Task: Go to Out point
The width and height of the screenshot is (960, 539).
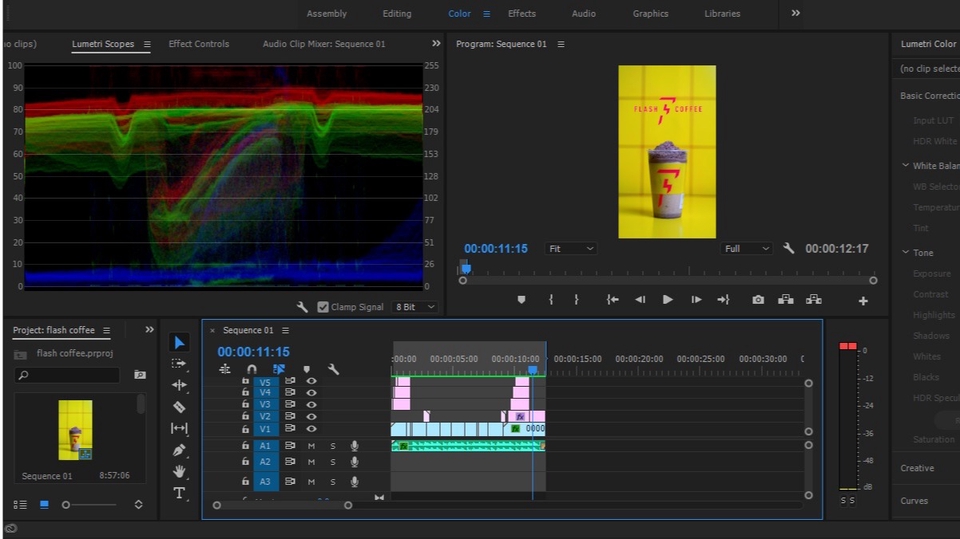Action: click(724, 300)
